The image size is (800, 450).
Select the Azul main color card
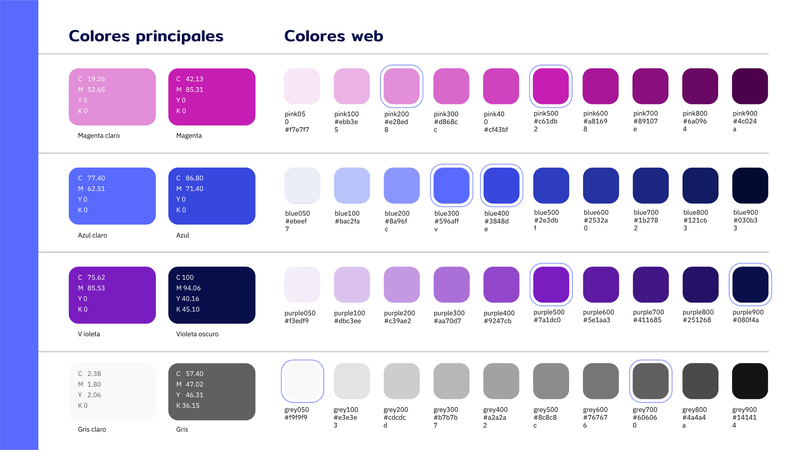click(x=212, y=196)
